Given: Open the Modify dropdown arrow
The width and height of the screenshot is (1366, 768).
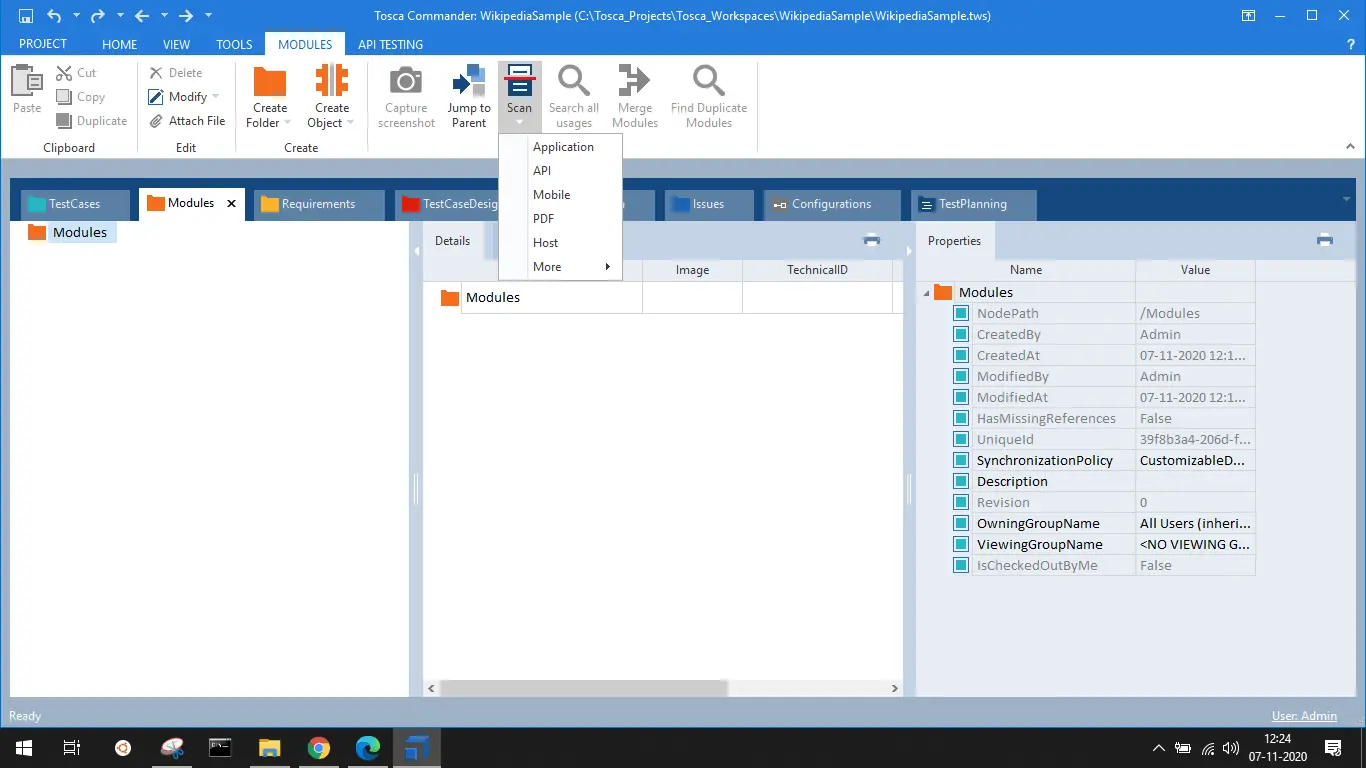Looking at the screenshot, I should click(215, 97).
